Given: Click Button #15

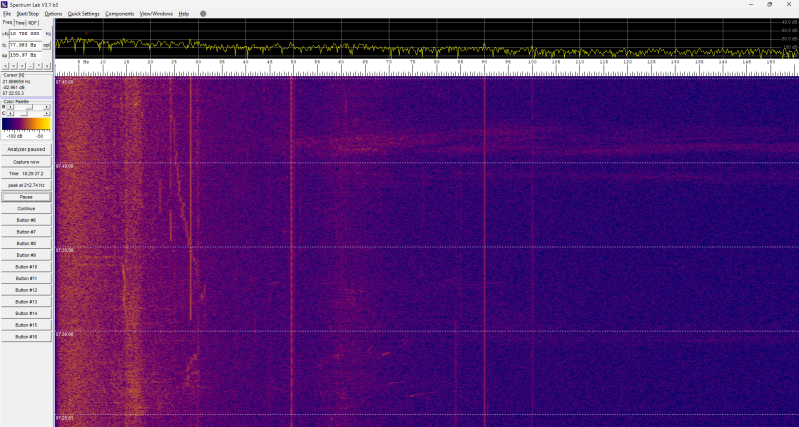Looking at the screenshot, I should point(26,325).
